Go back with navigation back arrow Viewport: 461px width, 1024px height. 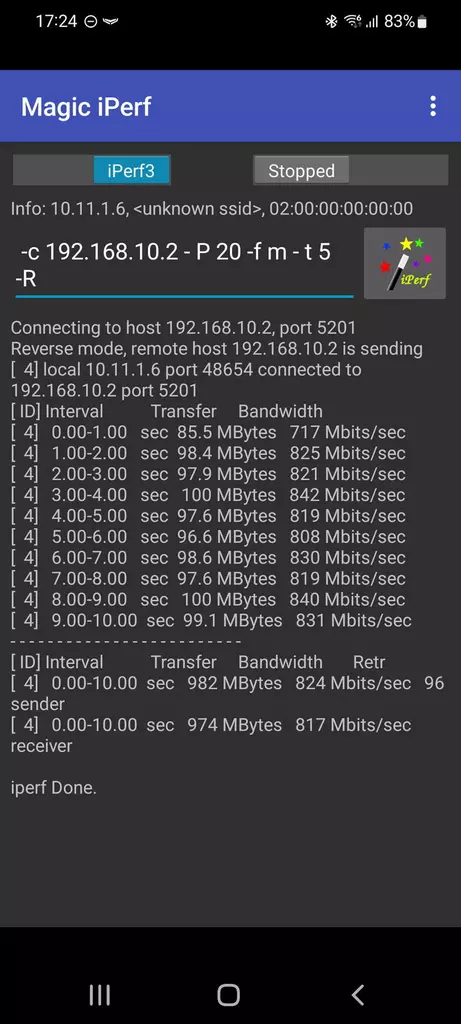tap(357, 995)
